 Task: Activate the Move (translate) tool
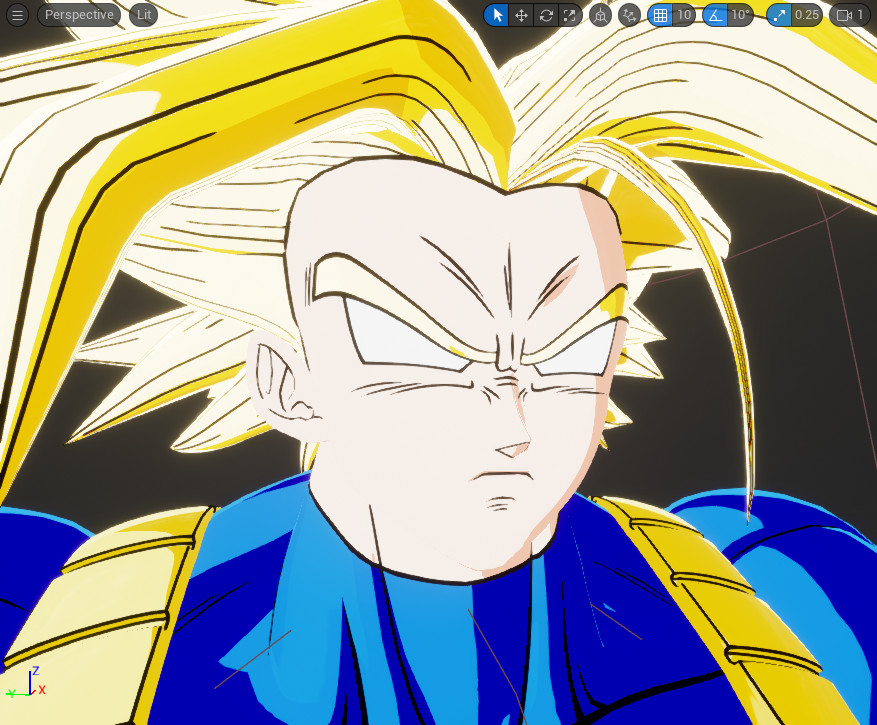pyautogui.click(x=521, y=15)
